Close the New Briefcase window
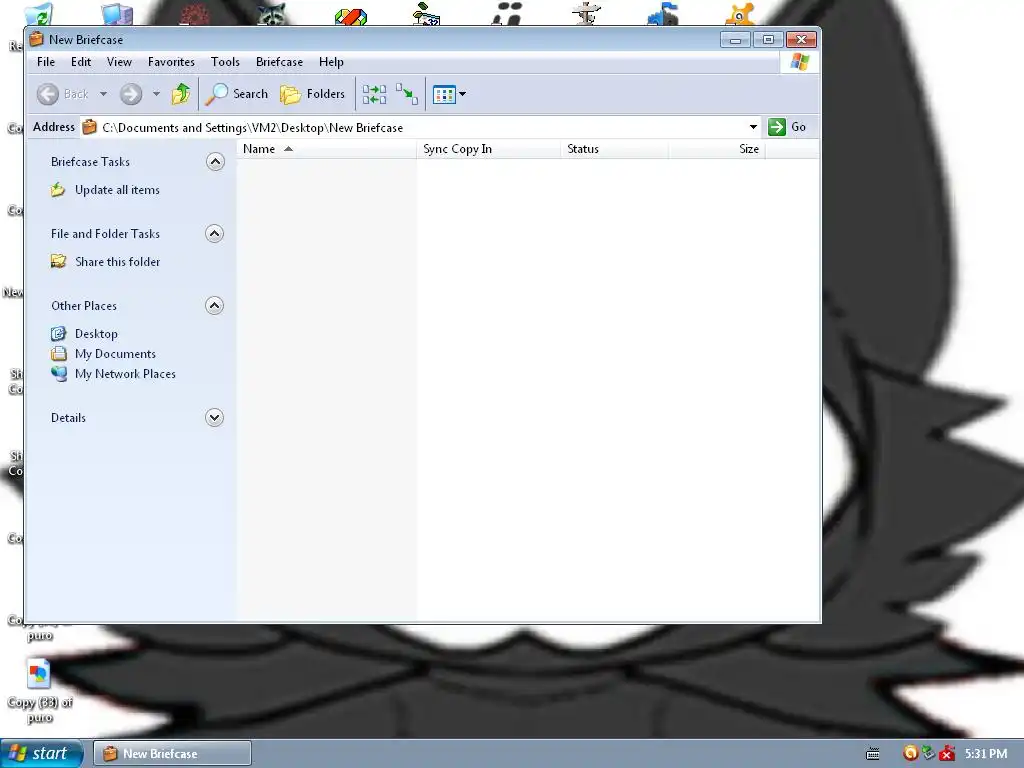 801,40
